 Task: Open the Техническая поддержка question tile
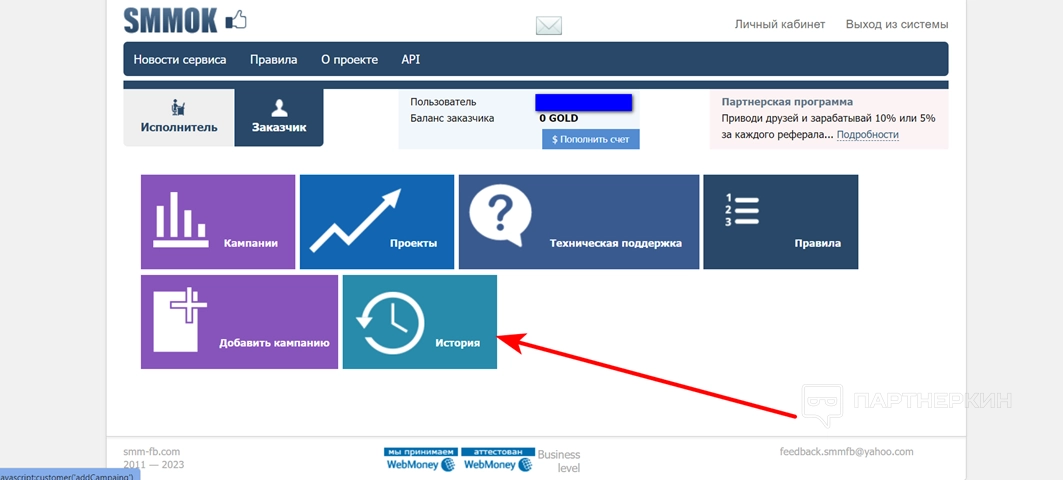(579, 222)
